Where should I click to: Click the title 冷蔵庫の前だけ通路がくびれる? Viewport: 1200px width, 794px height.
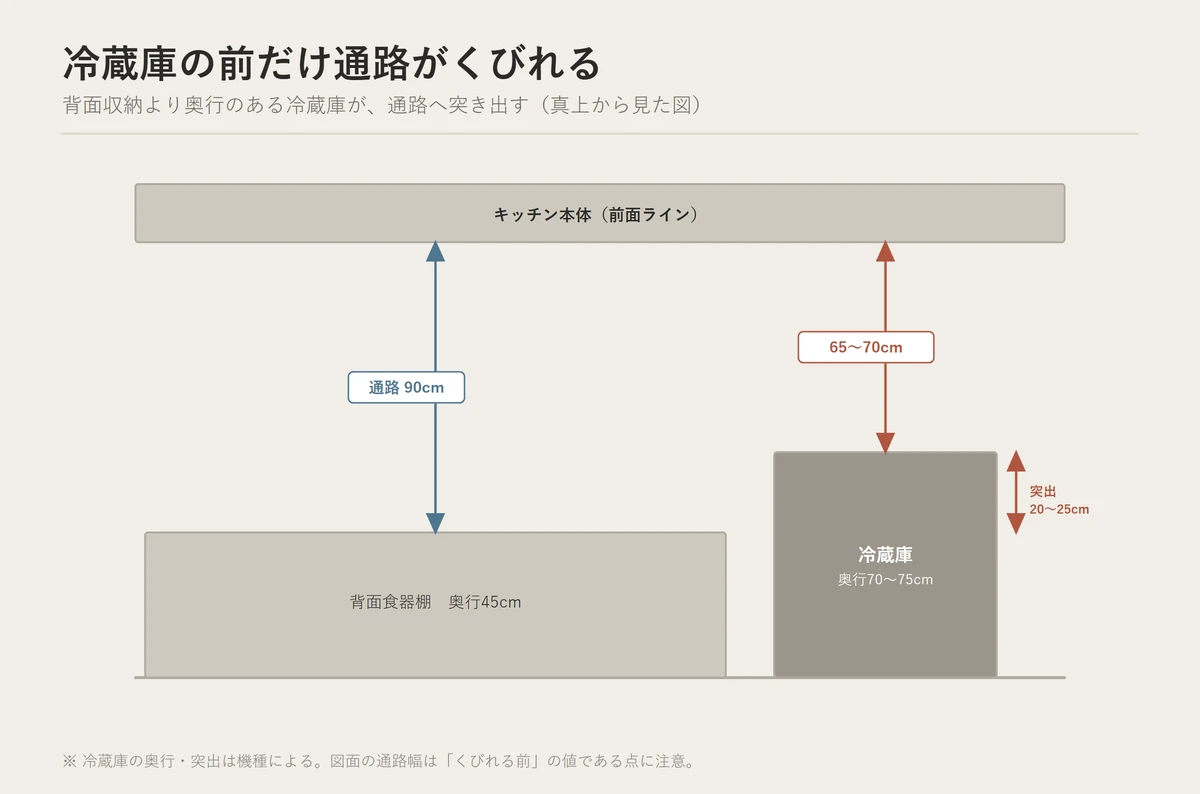click(x=331, y=63)
